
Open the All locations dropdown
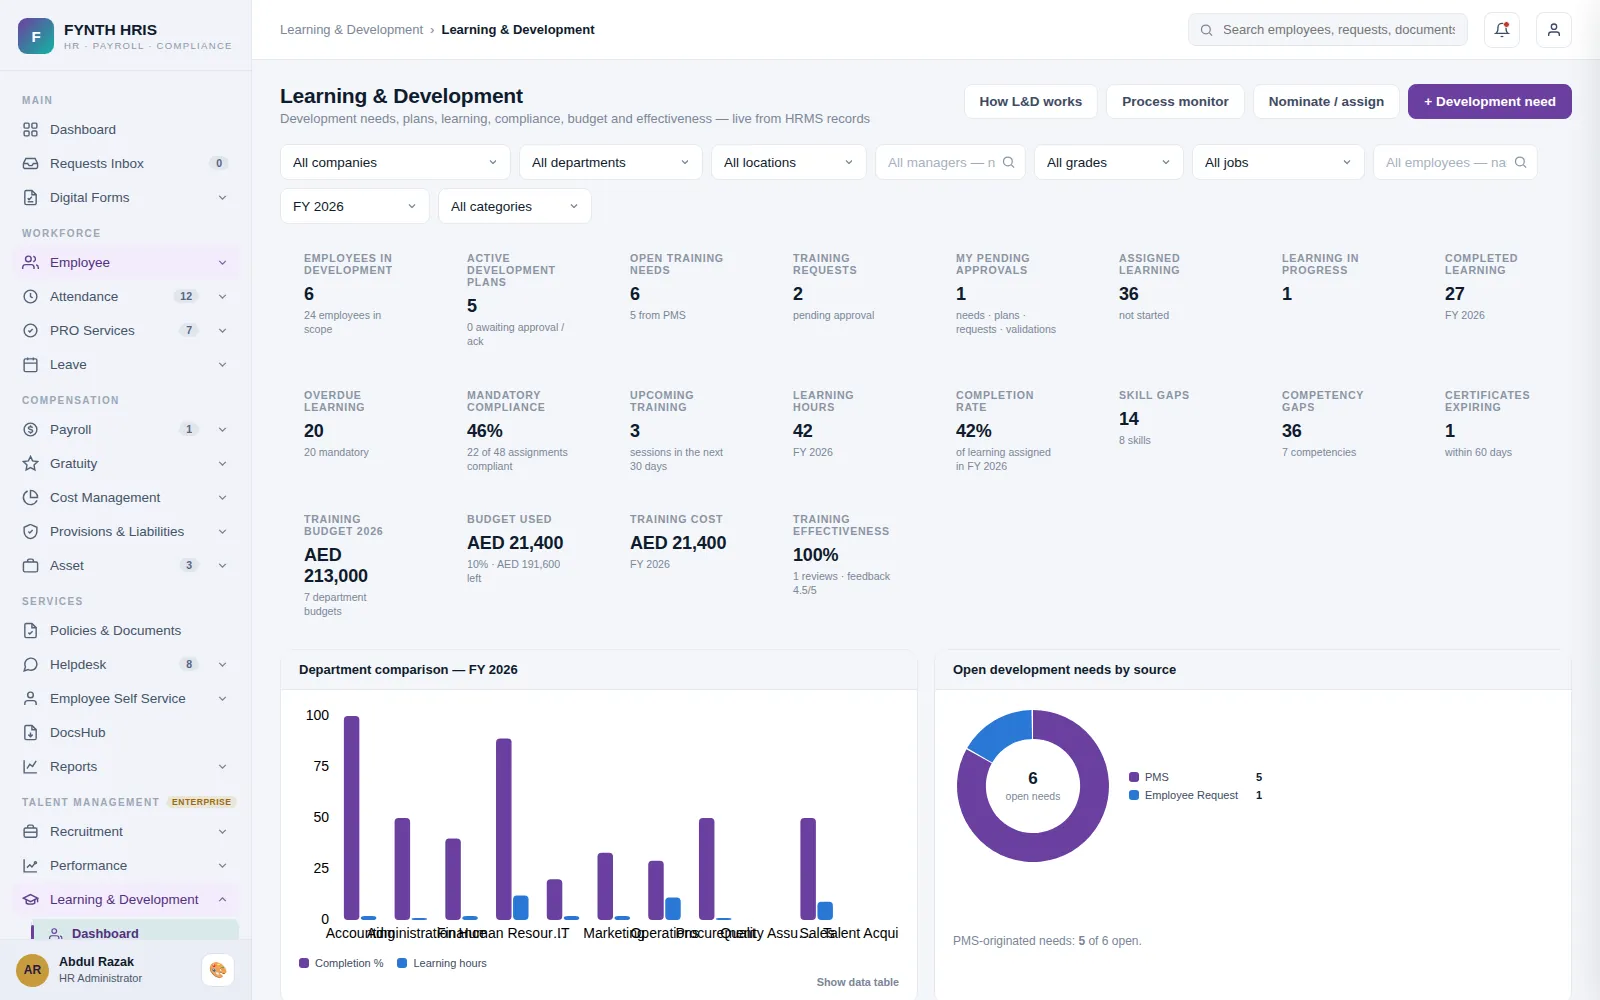tap(788, 162)
